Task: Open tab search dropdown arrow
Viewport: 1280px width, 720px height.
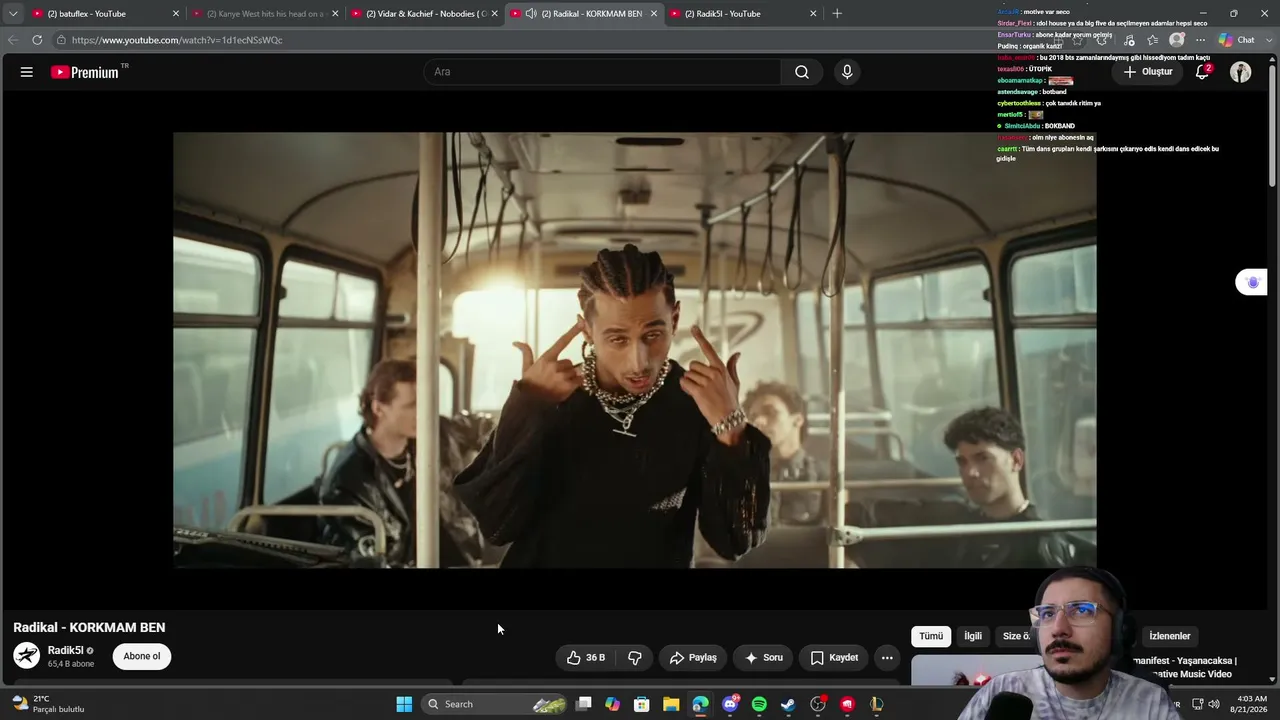Action: coord(13,14)
